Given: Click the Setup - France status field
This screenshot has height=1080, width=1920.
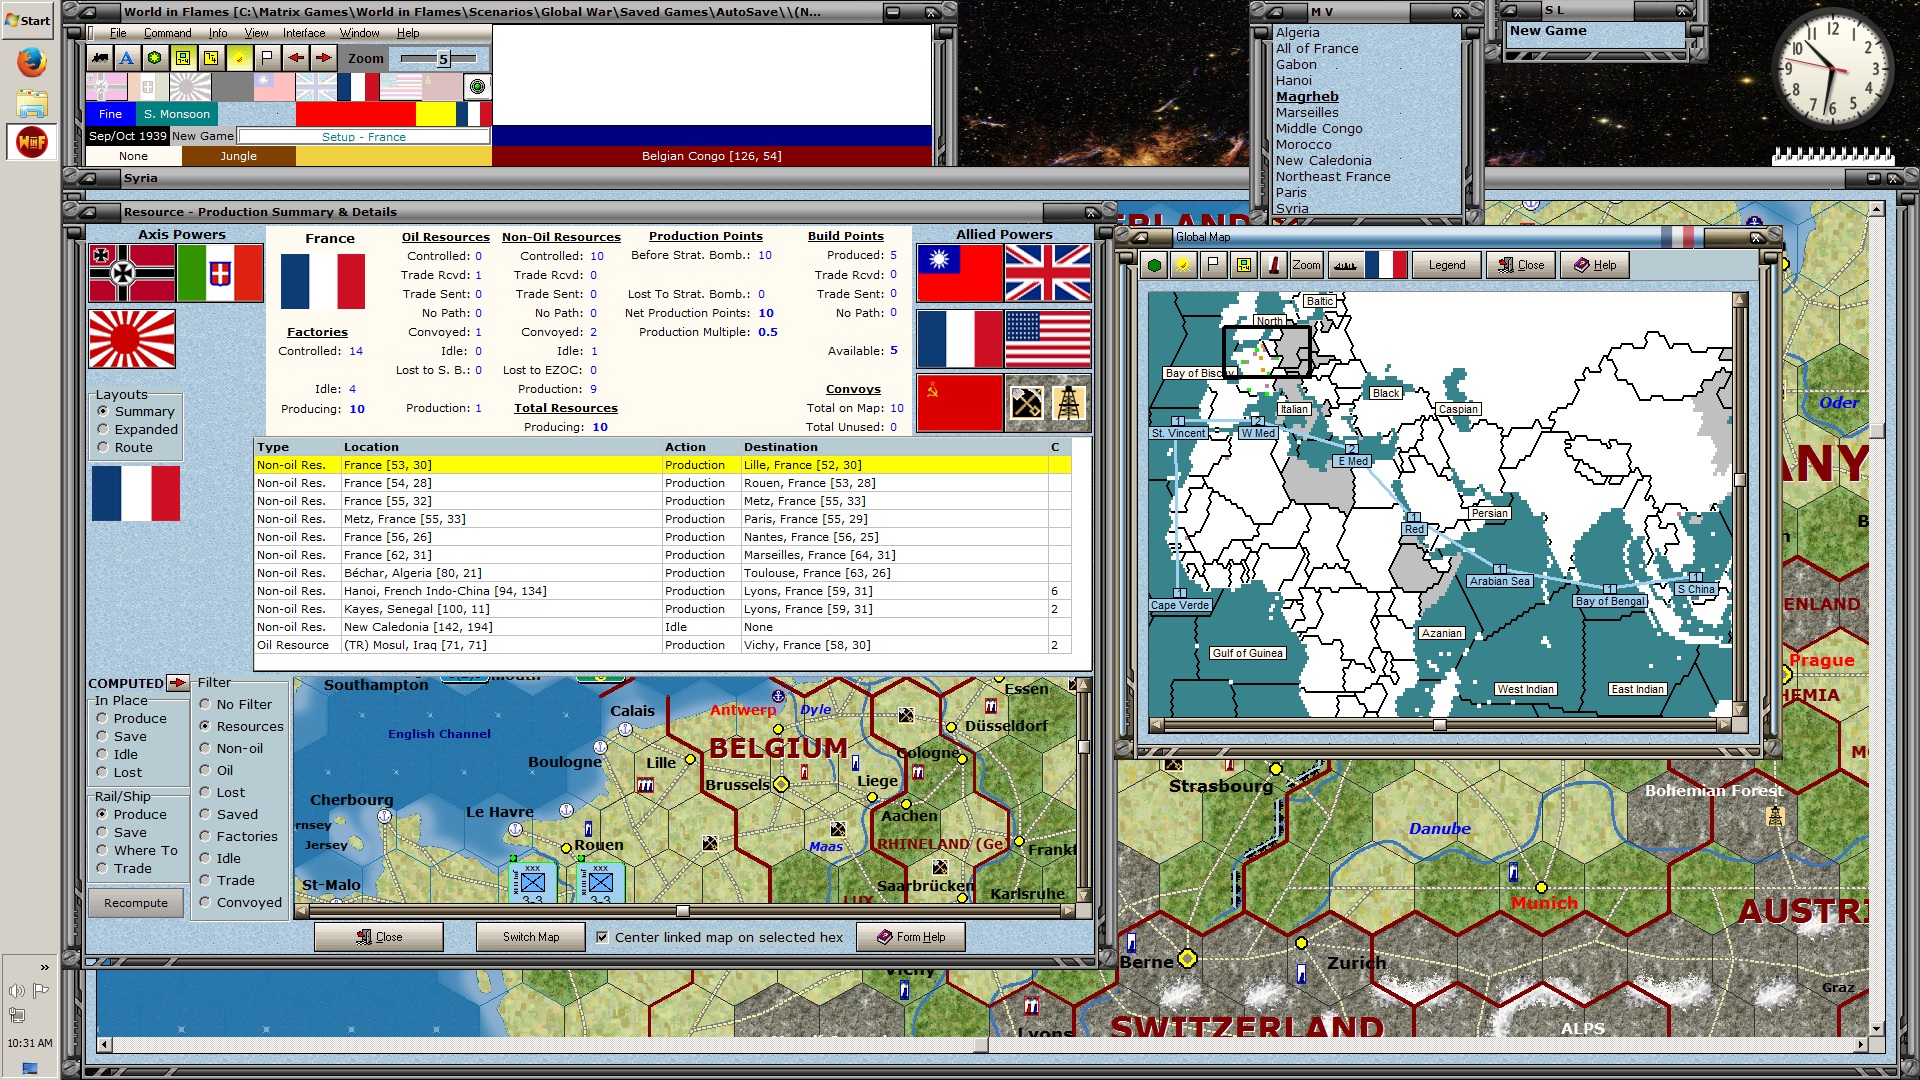Looking at the screenshot, I should (x=364, y=136).
